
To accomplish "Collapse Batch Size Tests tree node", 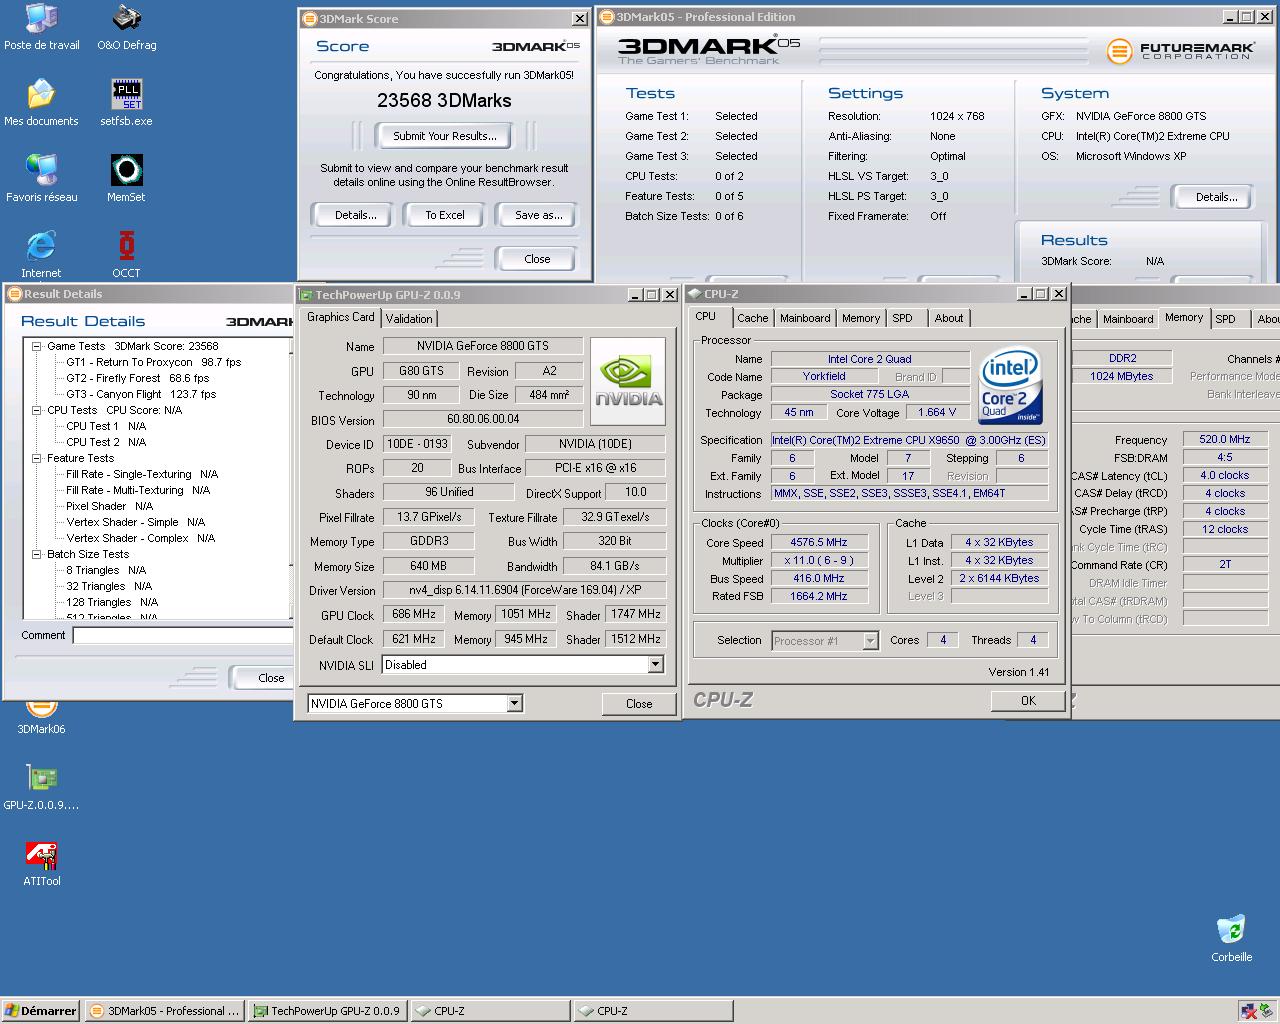I will click(x=36, y=555).
